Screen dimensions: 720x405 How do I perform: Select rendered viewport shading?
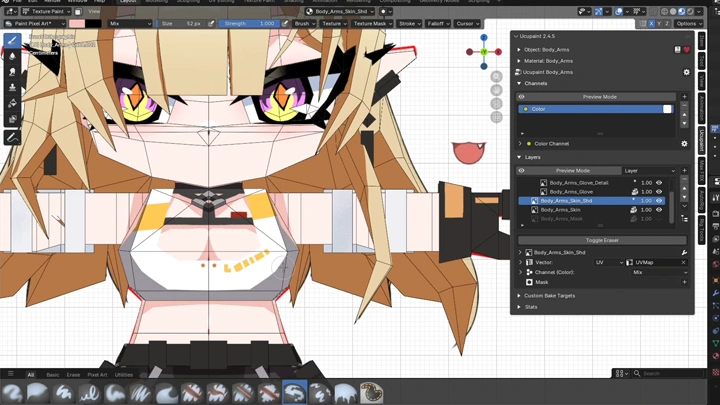690,11
